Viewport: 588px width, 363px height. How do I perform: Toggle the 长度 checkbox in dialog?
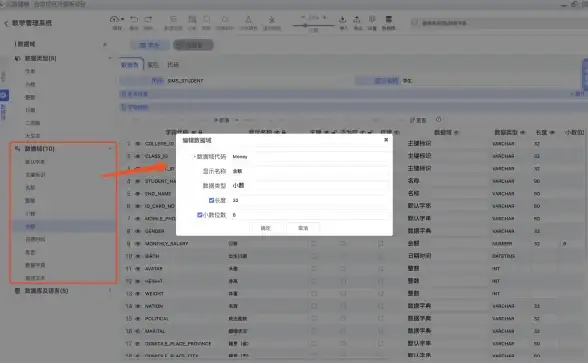click(x=211, y=200)
